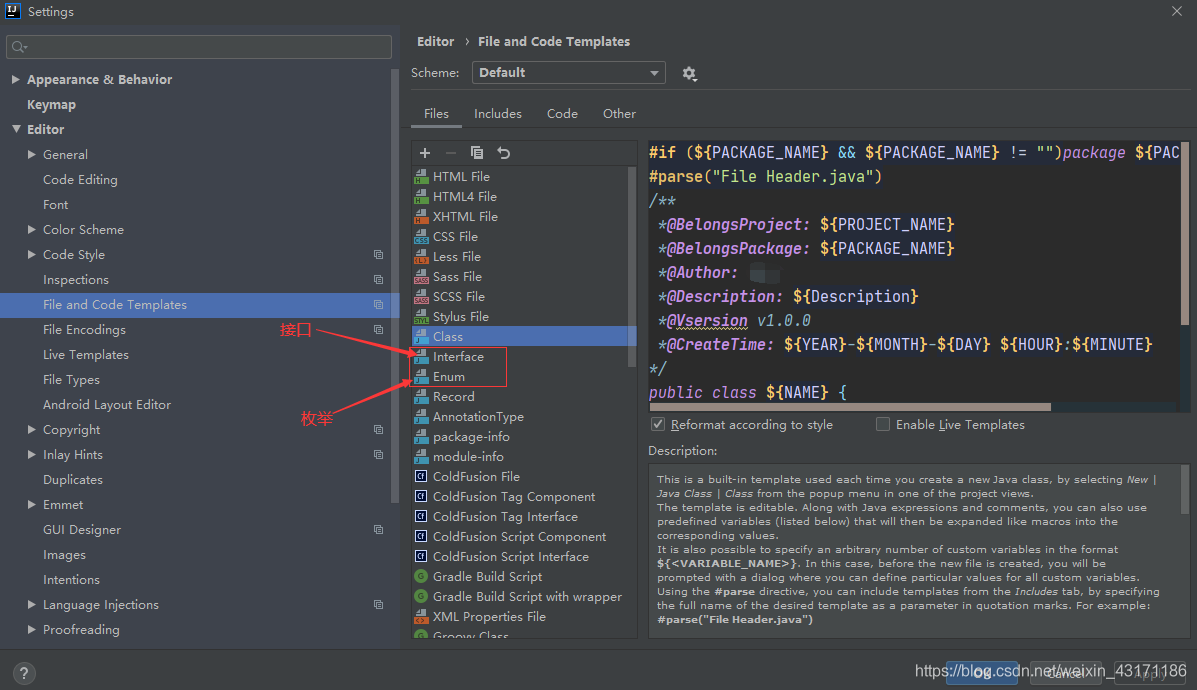Open the Other tab

619,114
